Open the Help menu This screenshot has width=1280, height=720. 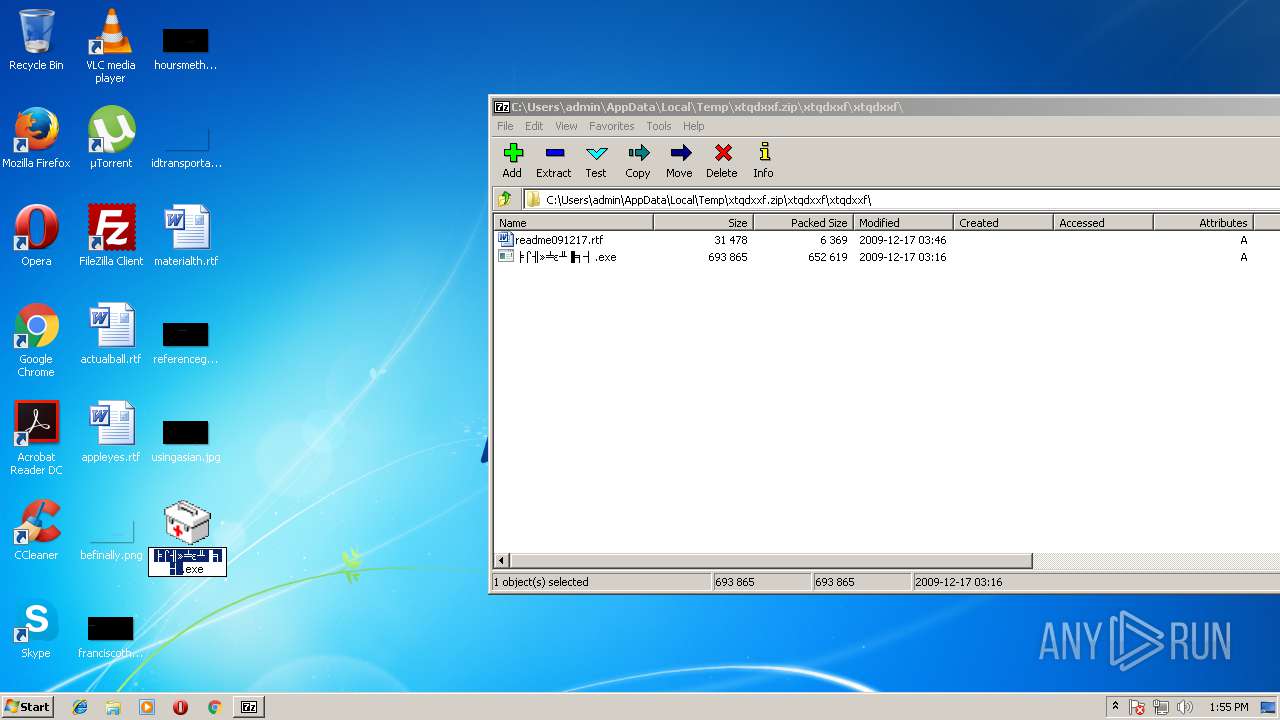(693, 126)
